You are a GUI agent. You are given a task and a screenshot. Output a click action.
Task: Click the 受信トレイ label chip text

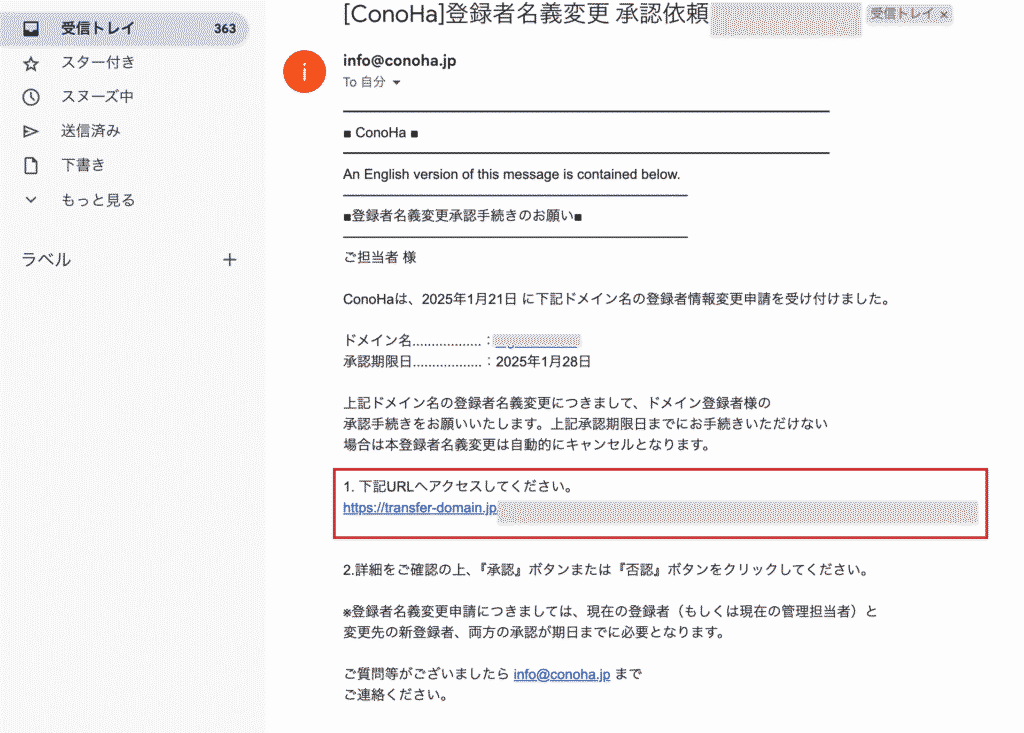tap(902, 14)
